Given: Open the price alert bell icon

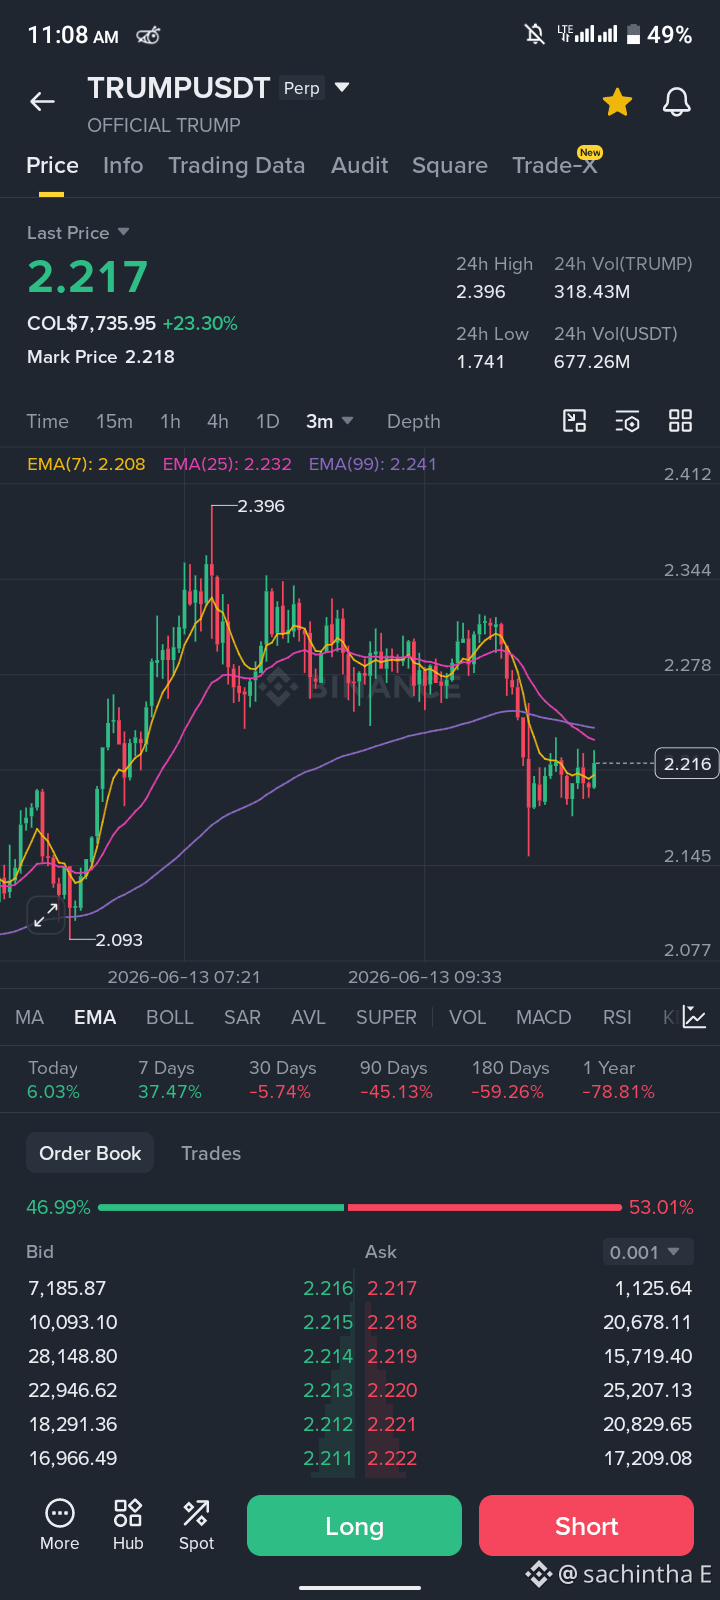Looking at the screenshot, I should coord(677,102).
